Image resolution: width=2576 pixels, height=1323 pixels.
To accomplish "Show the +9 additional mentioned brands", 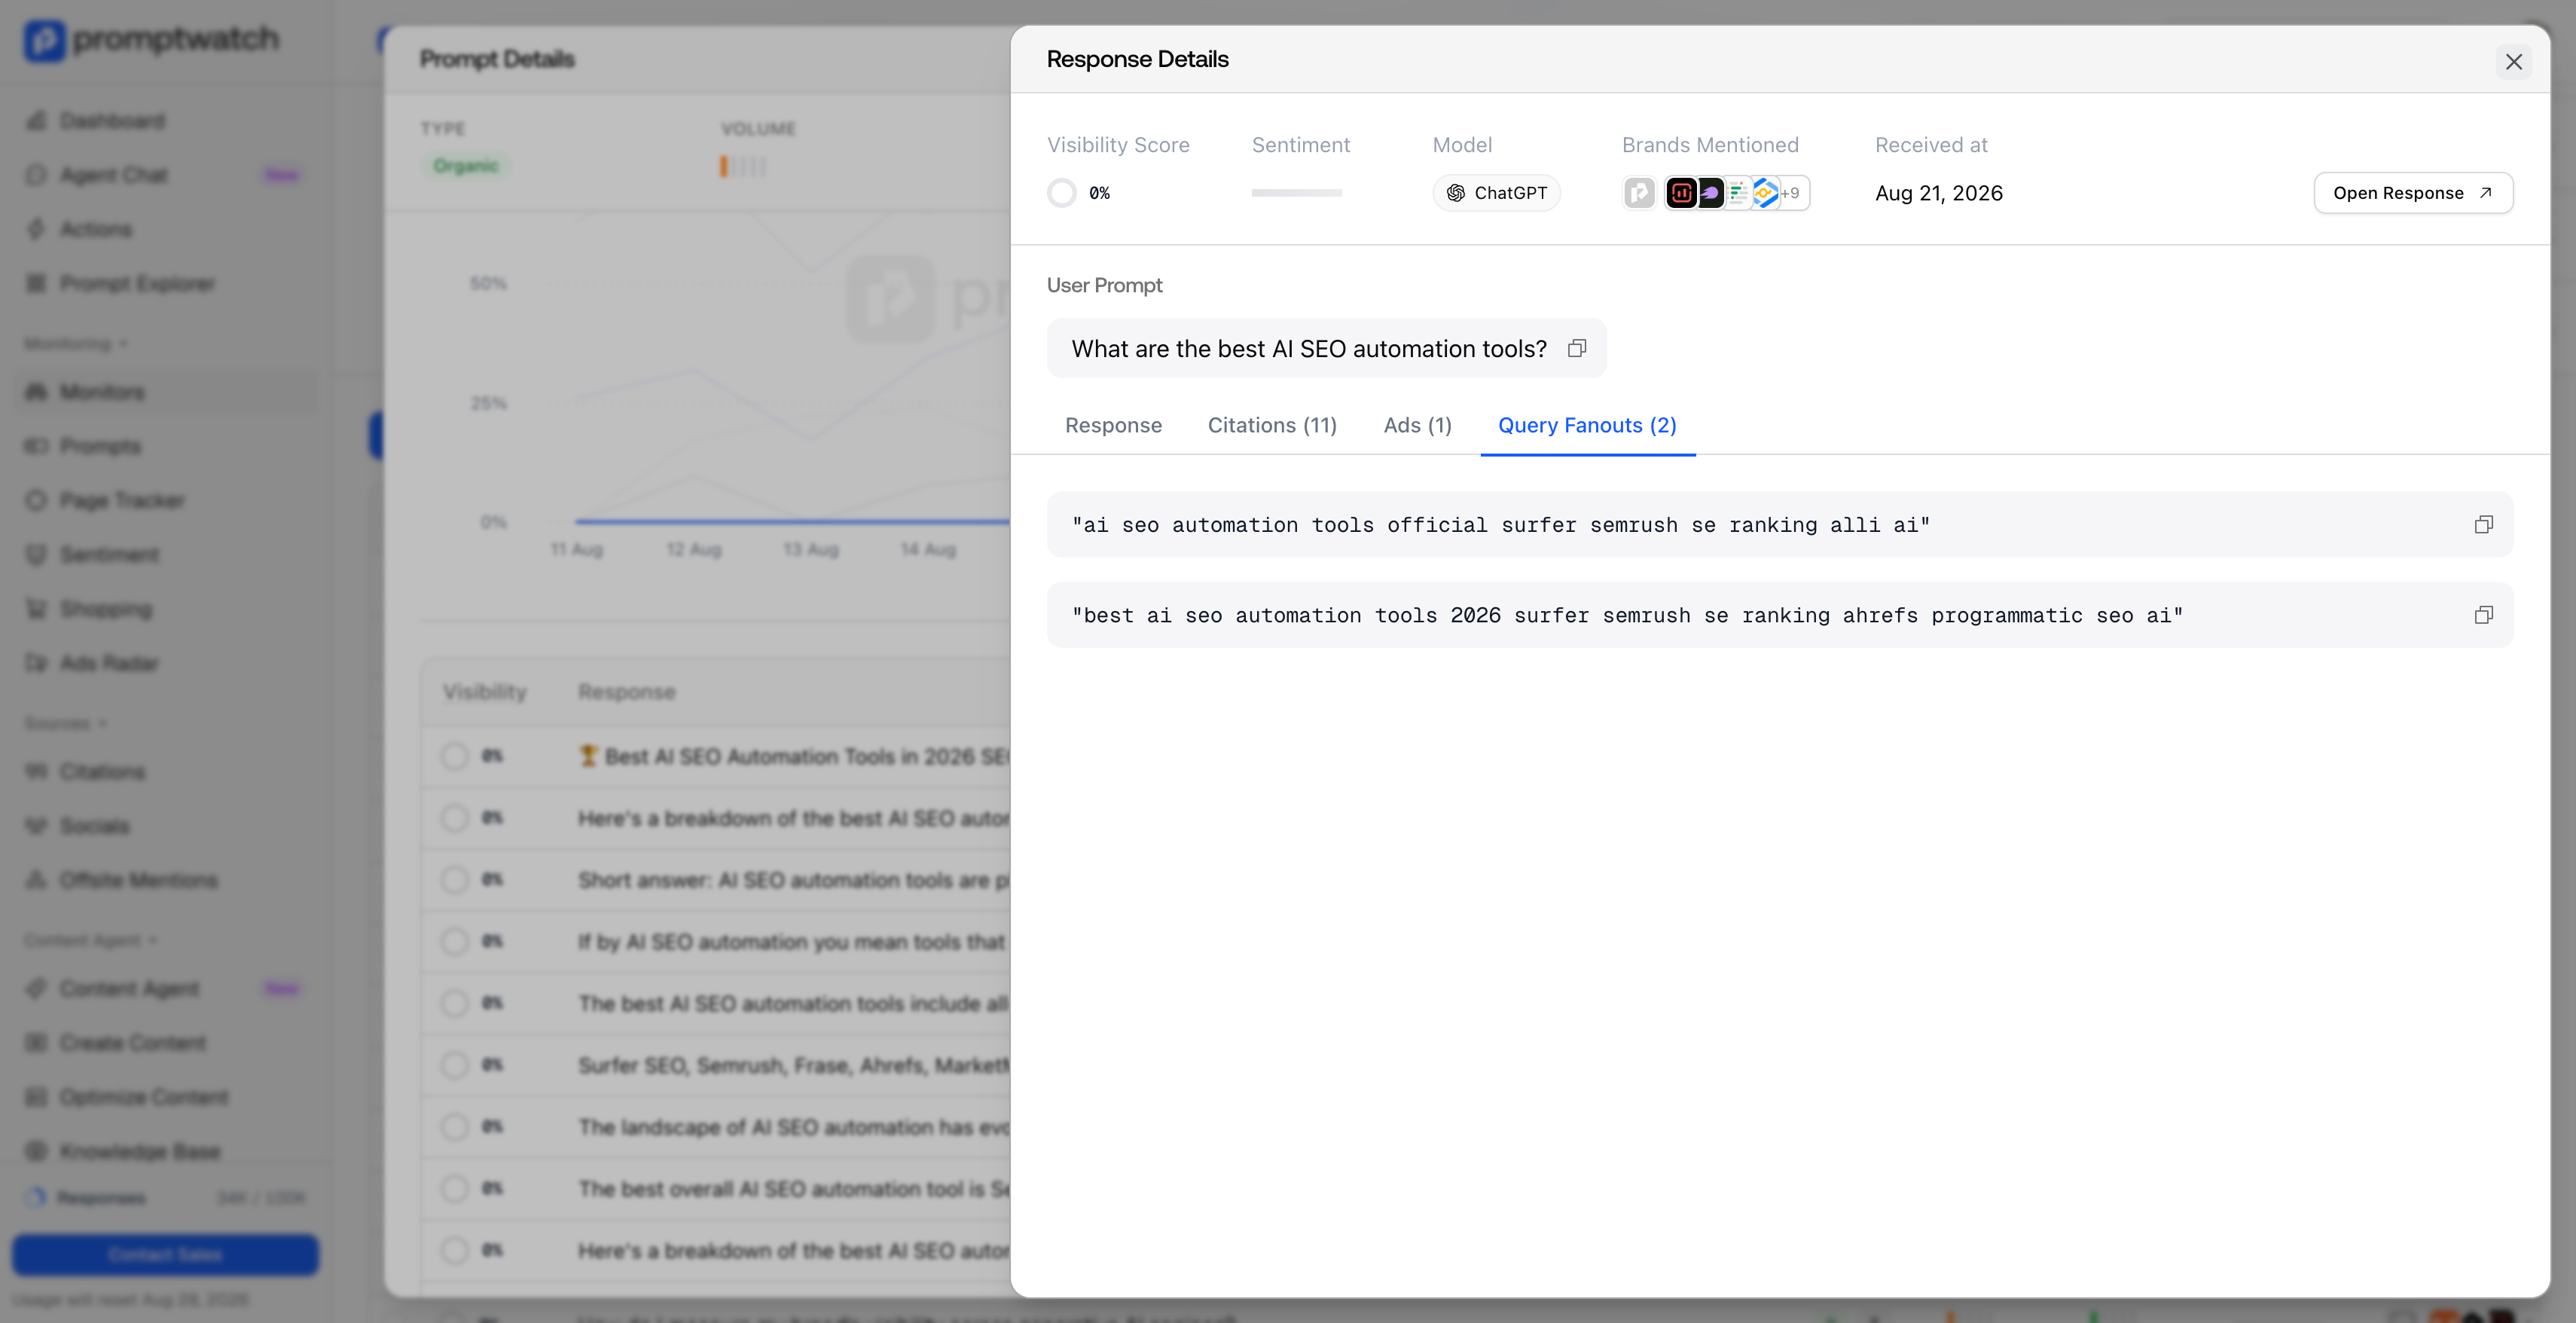I will pyautogui.click(x=1791, y=193).
